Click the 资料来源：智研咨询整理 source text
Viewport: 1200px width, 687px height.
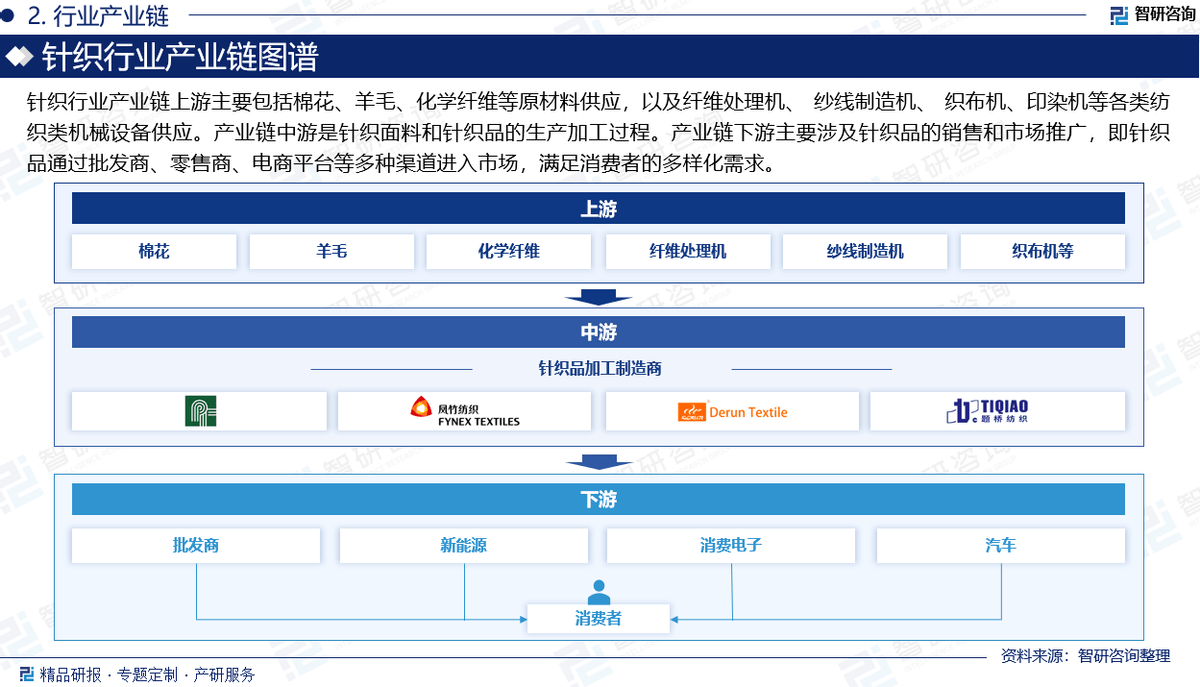pyautogui.click(x=1084, y=656)
